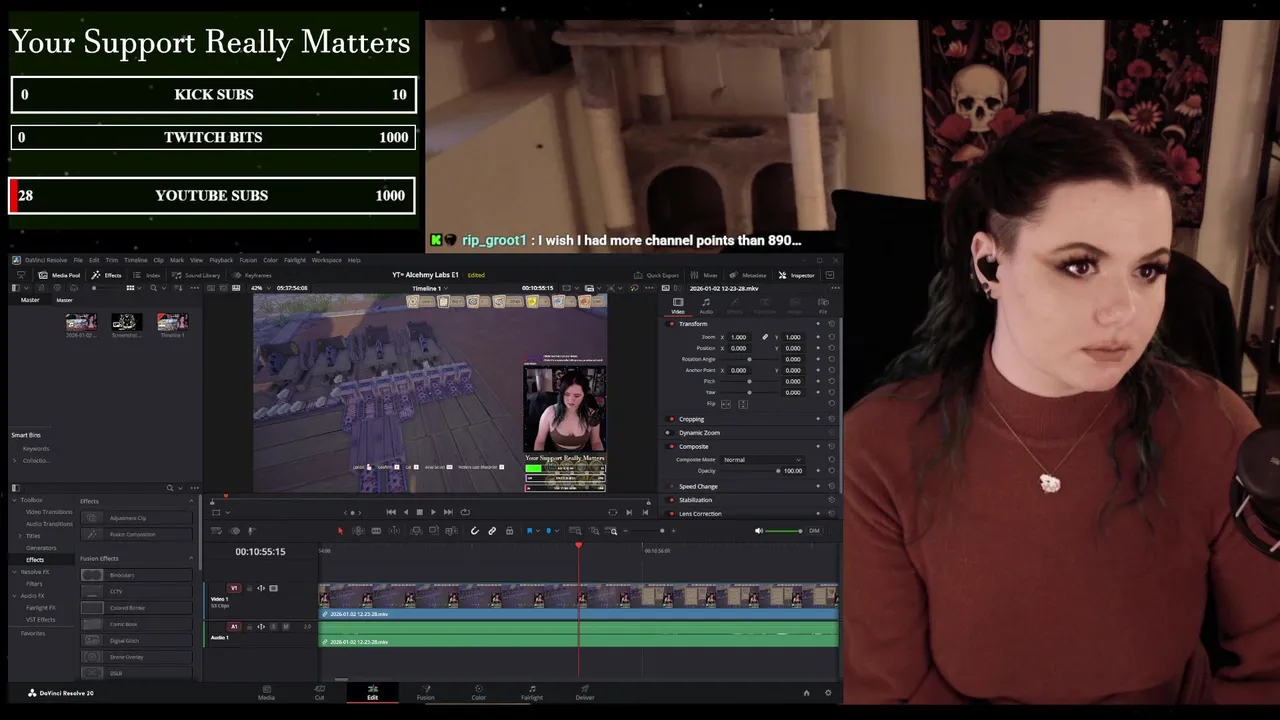Switch to the Deliver page

pos(585,692)
